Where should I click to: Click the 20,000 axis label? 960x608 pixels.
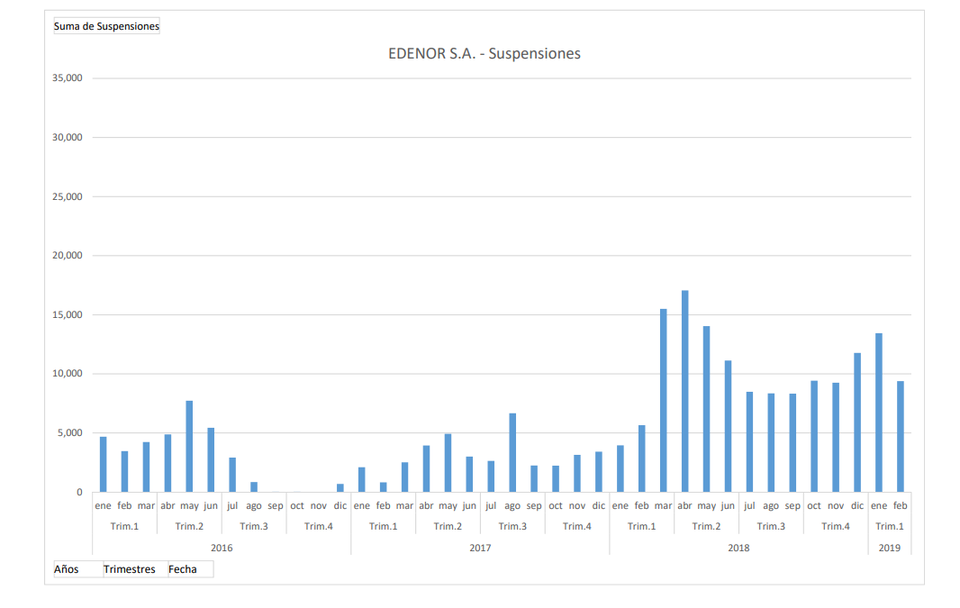67,255
